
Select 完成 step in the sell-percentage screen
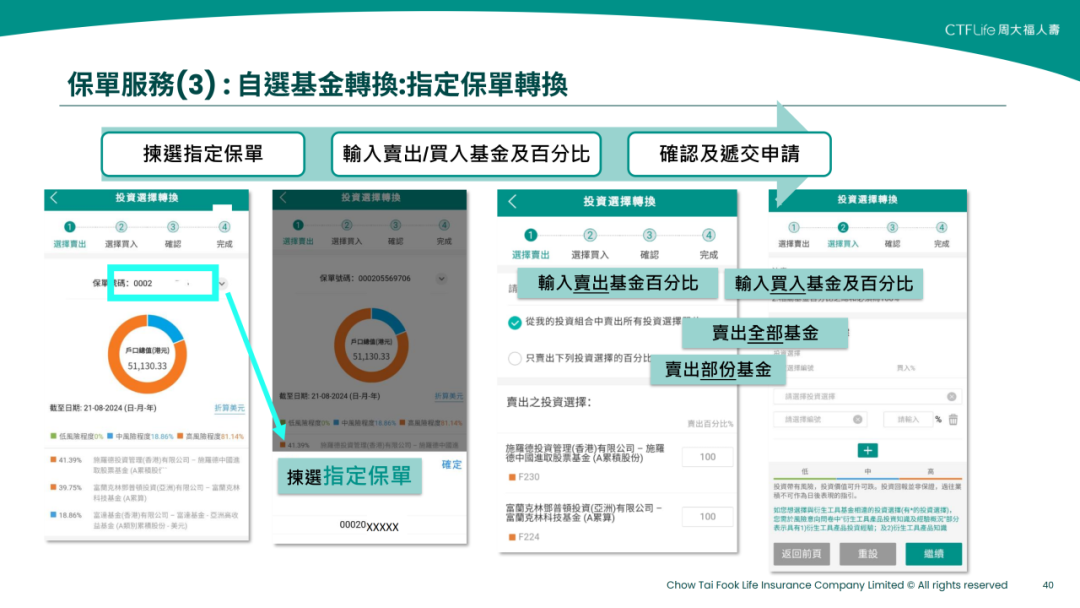(709, 255)
